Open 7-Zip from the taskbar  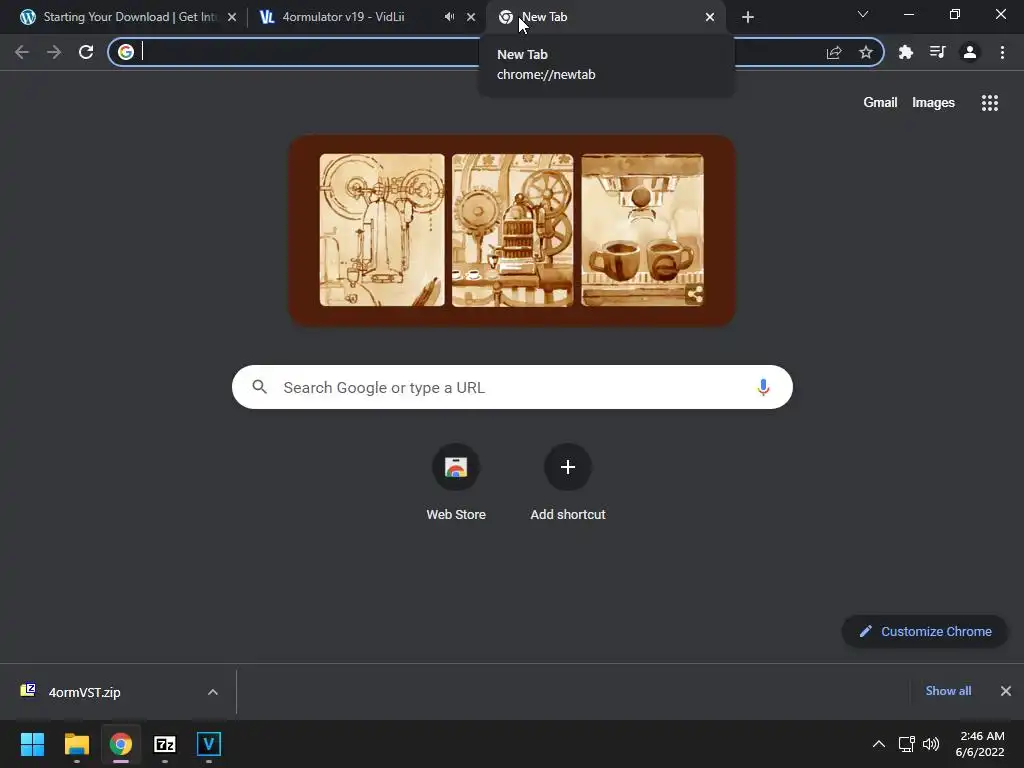tap(165, 744)
